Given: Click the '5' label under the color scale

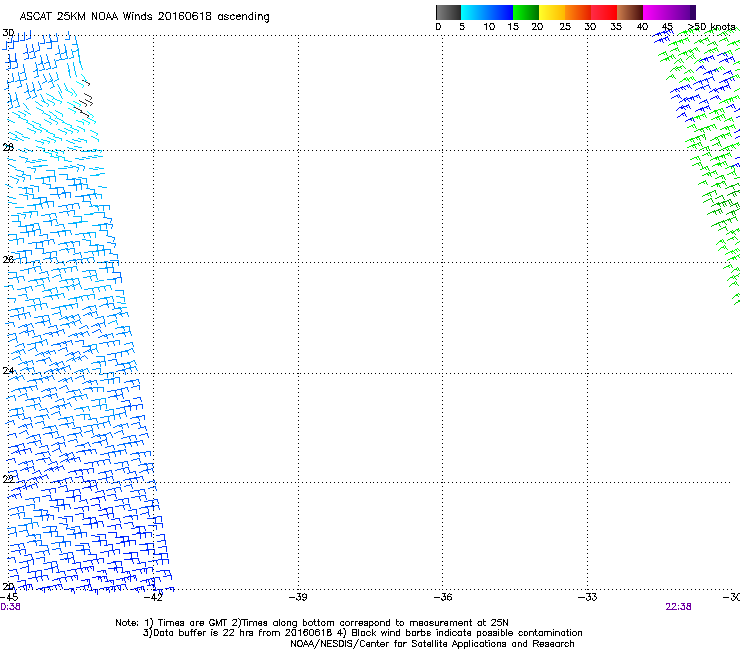Looking at the screenshot, I should pos(462,27).
